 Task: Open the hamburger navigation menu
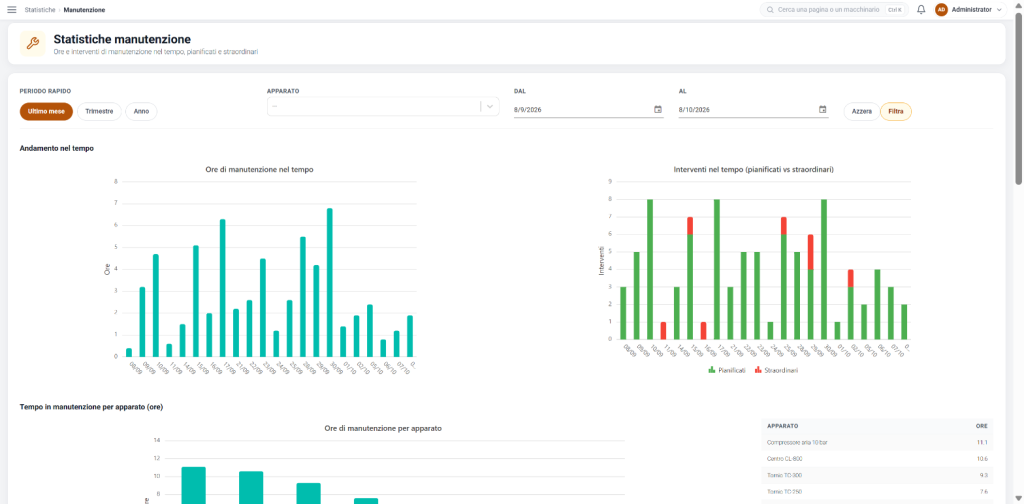pos(12,10)
